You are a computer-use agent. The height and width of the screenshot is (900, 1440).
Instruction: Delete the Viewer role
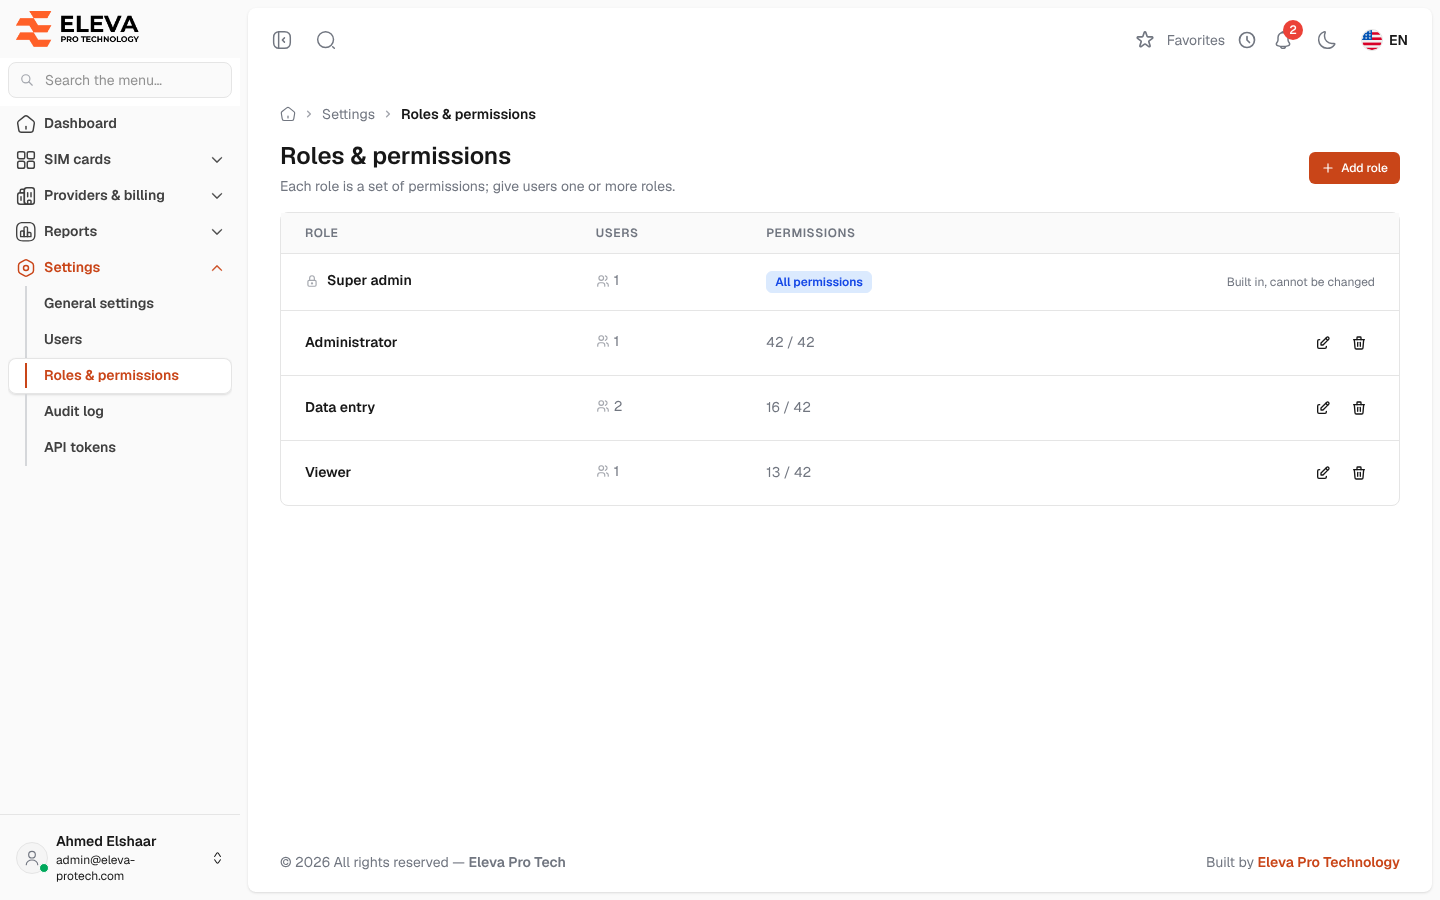(1359, 473)
